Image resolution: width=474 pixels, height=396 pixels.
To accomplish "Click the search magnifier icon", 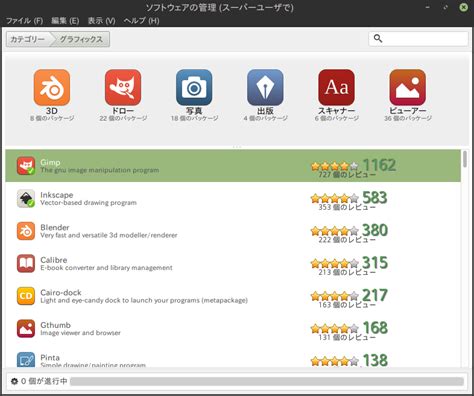I will pyautogui.click(x=378, y=38).
